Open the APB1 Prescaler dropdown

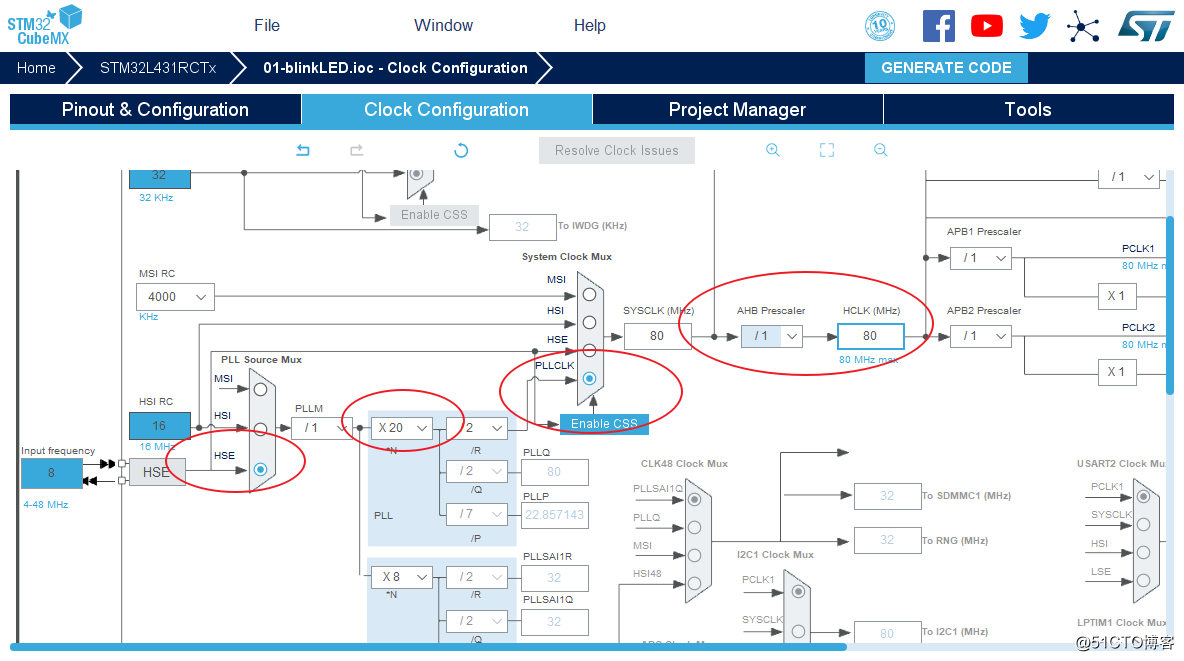(981, 258)
